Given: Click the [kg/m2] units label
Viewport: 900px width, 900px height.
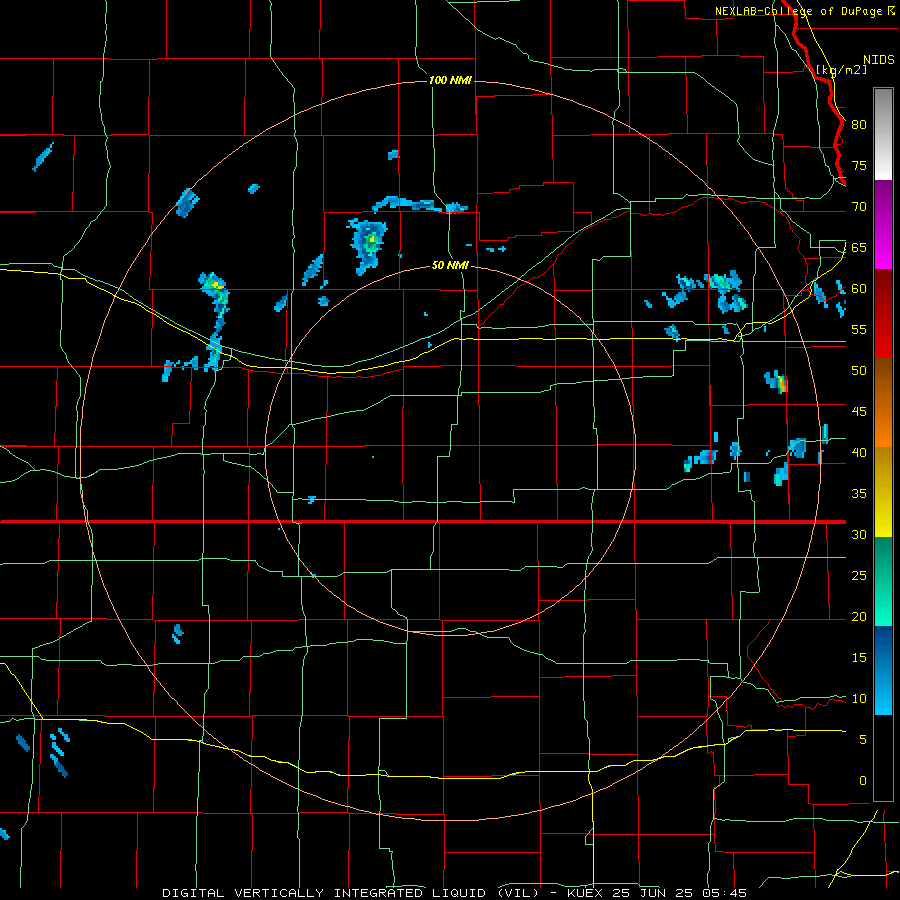Looking at the screenshot, I should (841, 70).
